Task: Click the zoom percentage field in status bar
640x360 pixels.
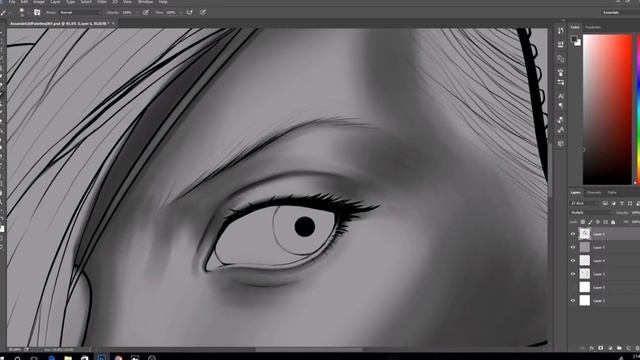Action: [x=15, y=350]
